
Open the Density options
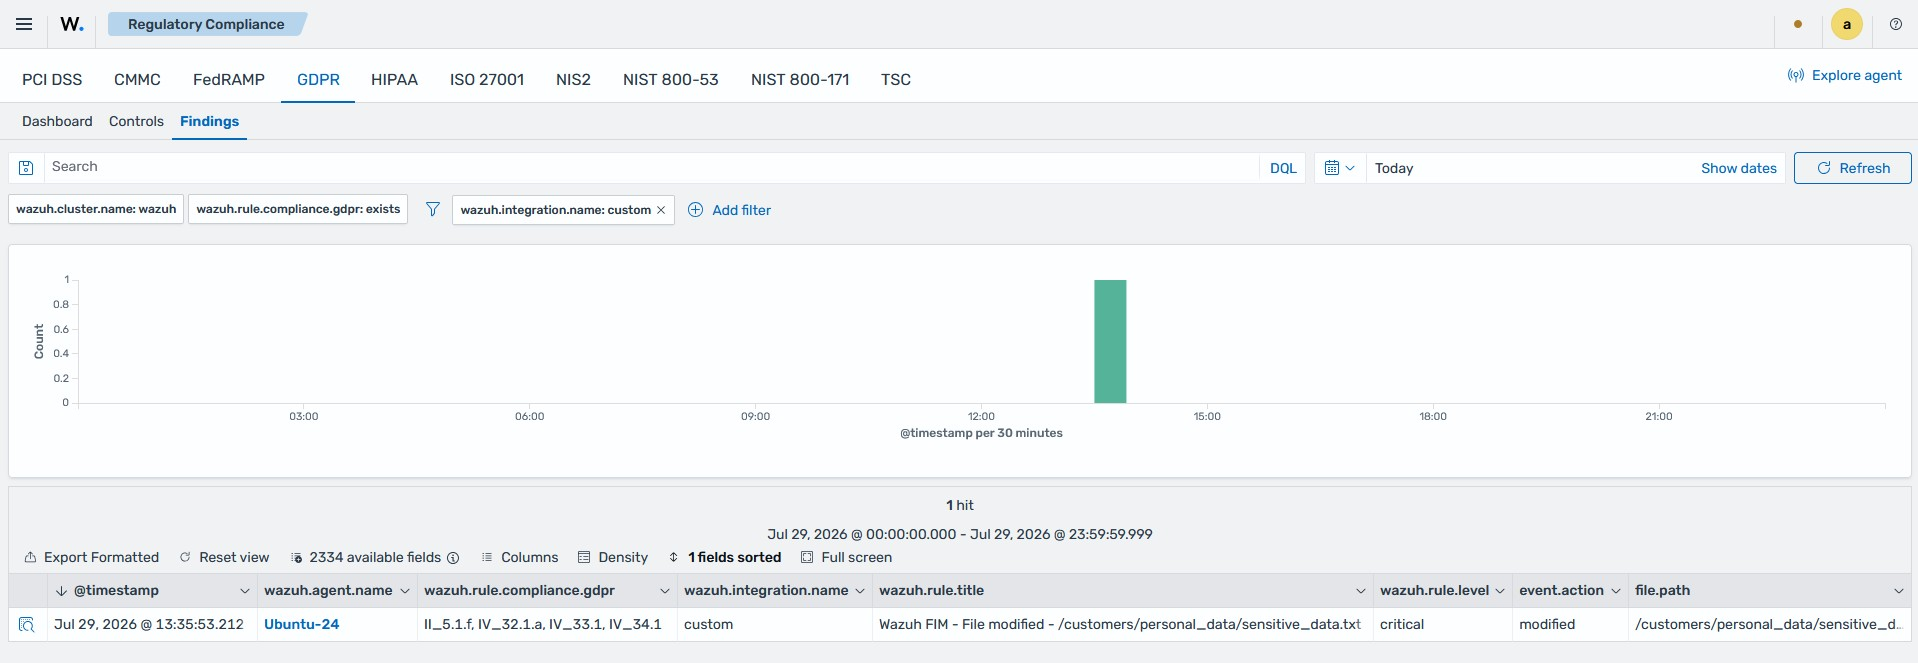(613, 558)
